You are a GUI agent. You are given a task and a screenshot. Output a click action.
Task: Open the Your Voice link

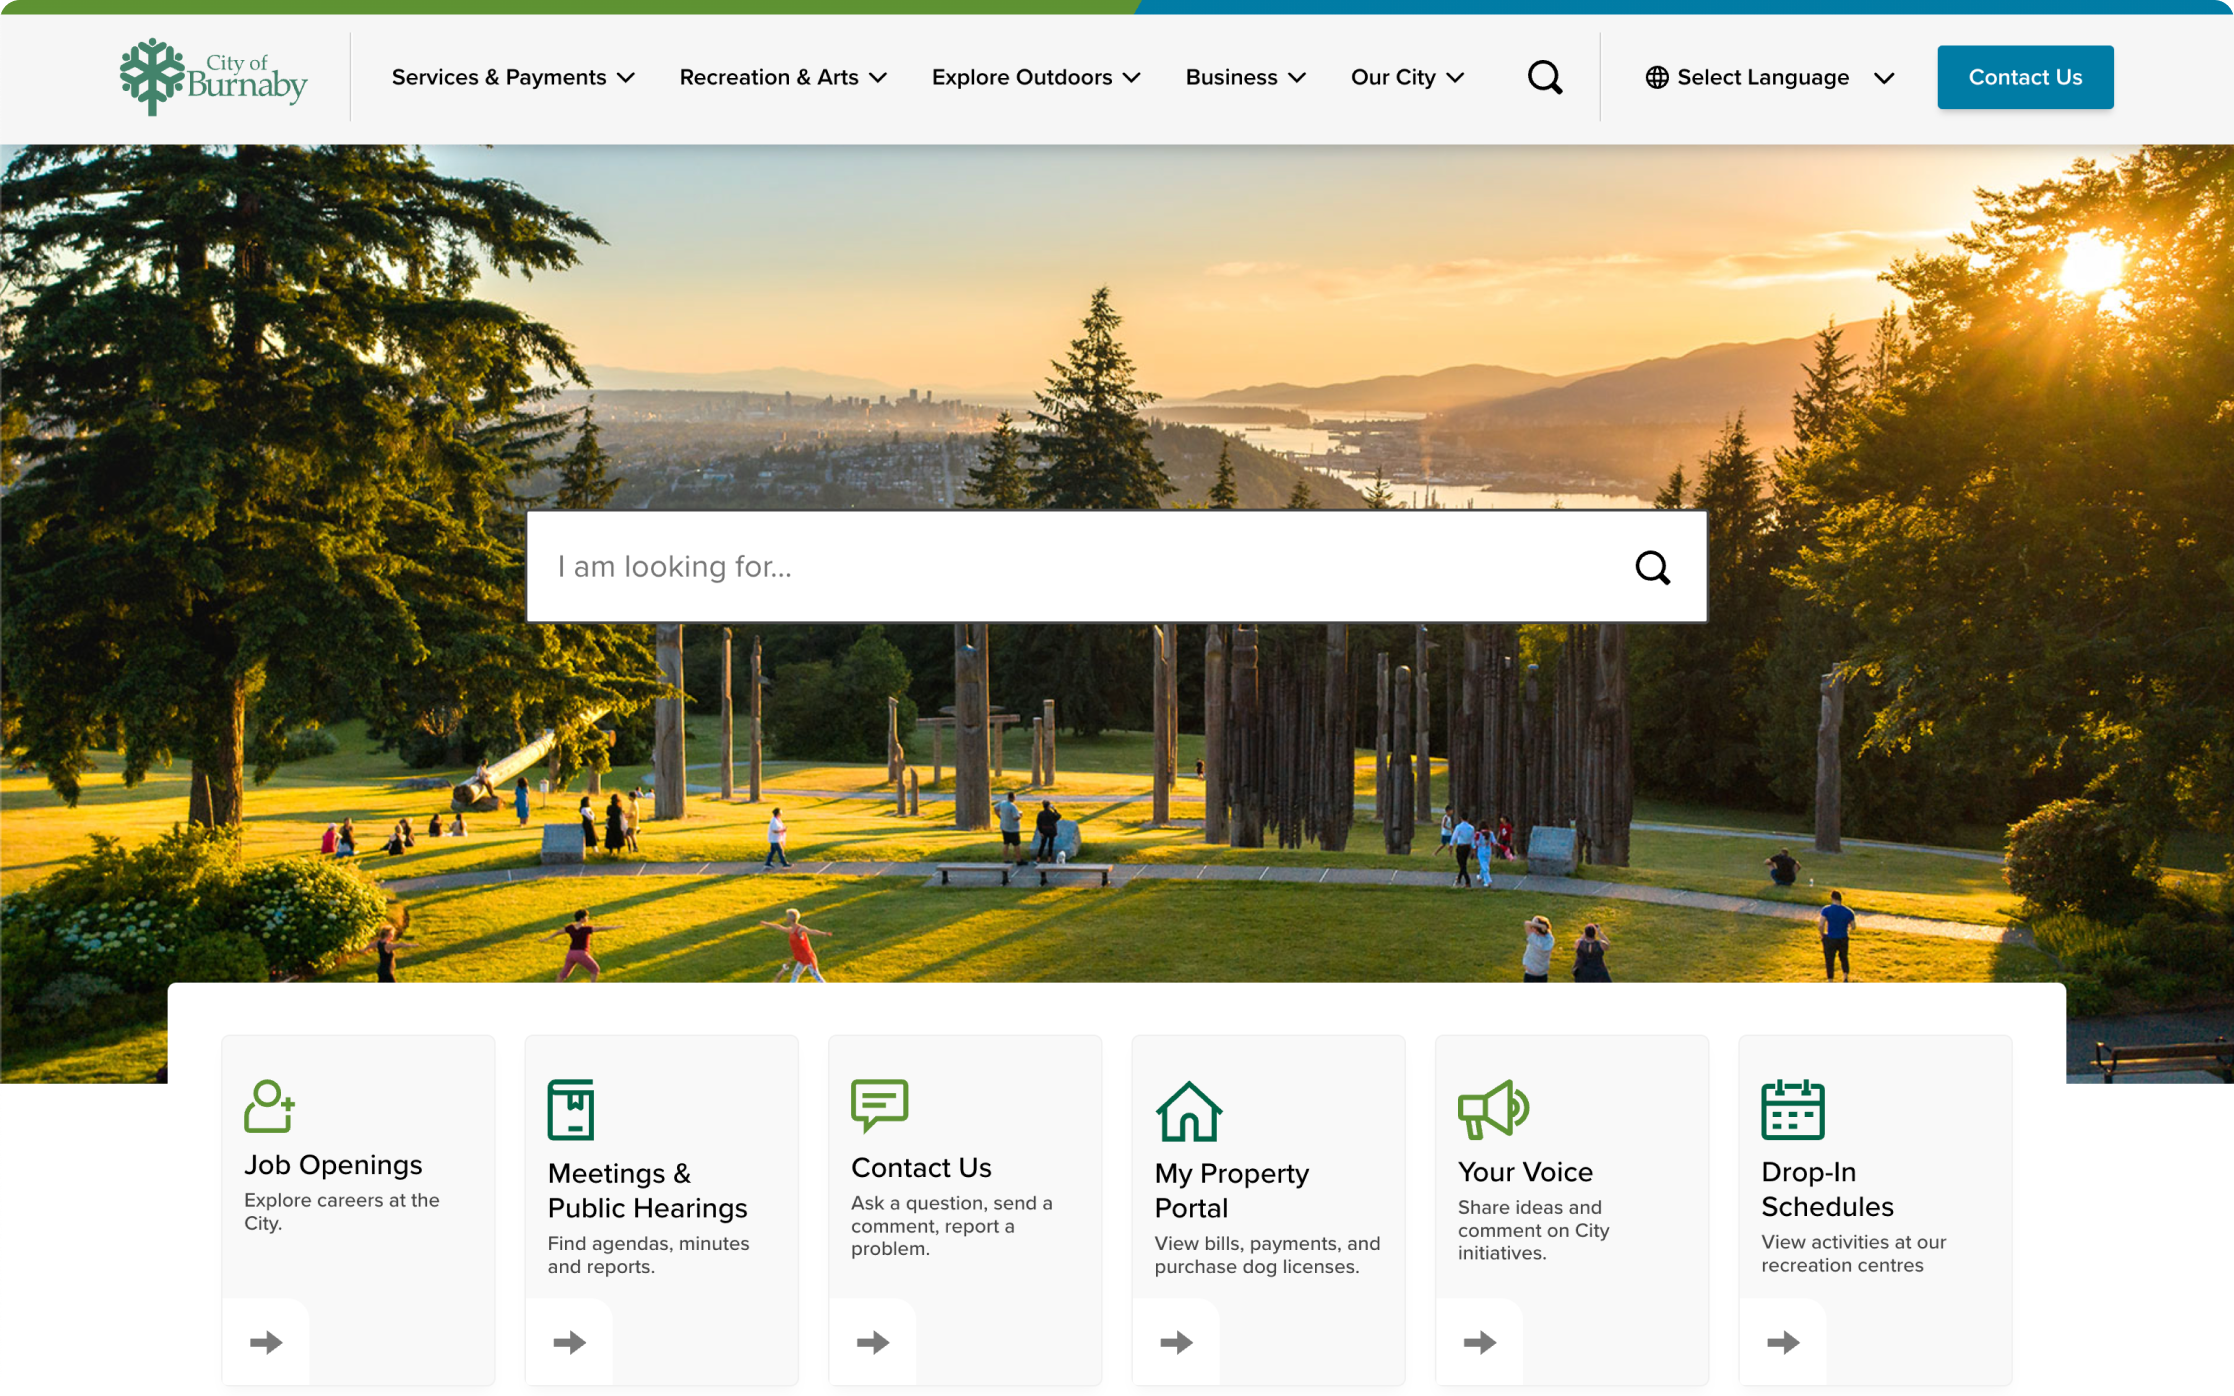point(1525,1171)
